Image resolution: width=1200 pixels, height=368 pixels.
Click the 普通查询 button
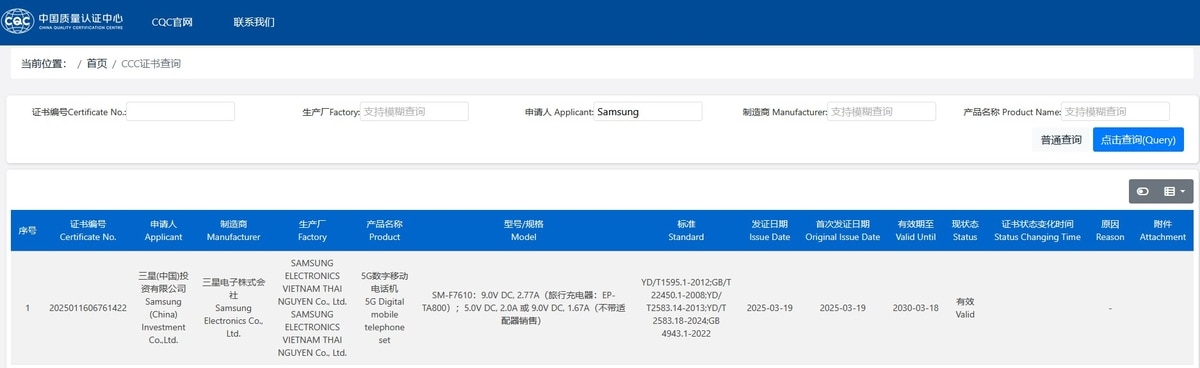click(1061, 140)
